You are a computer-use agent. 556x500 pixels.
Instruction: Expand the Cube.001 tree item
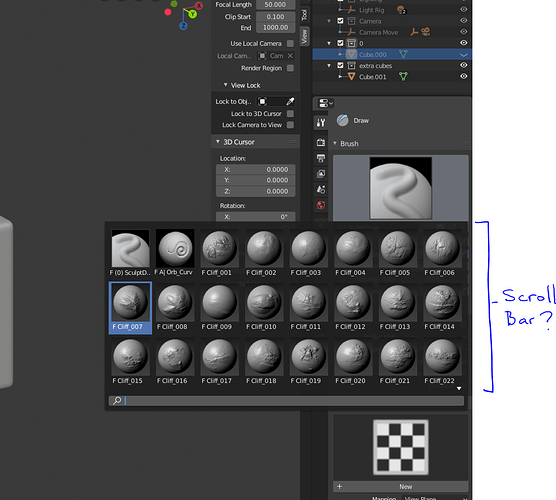click(x=340, y=77)
